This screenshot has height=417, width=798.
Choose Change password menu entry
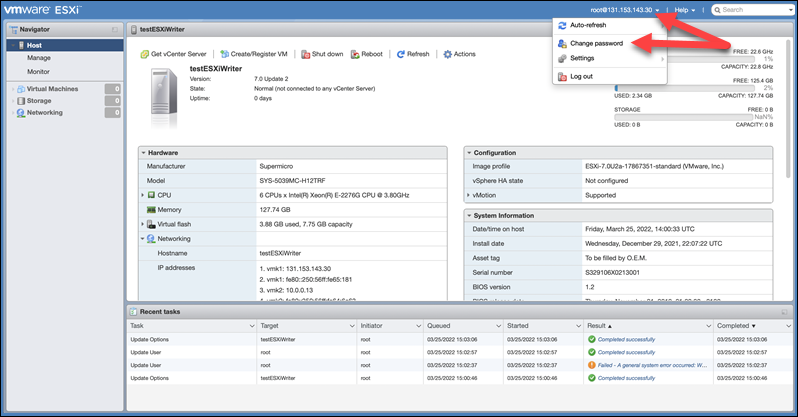(596, 43)
